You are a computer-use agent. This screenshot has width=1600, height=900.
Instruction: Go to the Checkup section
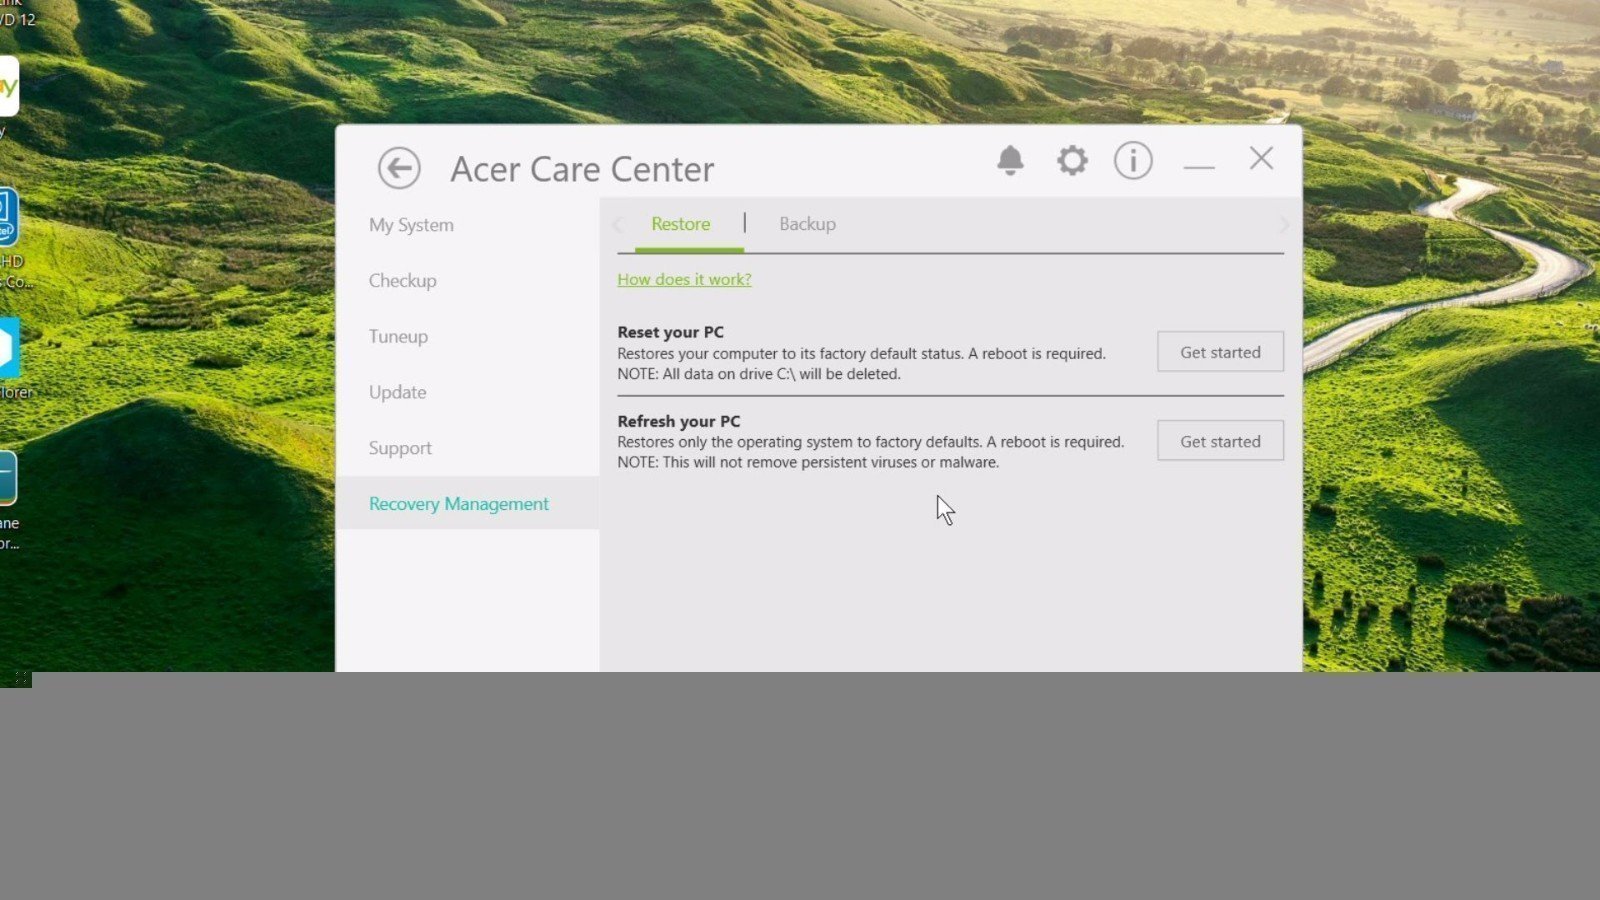point(402,281)
